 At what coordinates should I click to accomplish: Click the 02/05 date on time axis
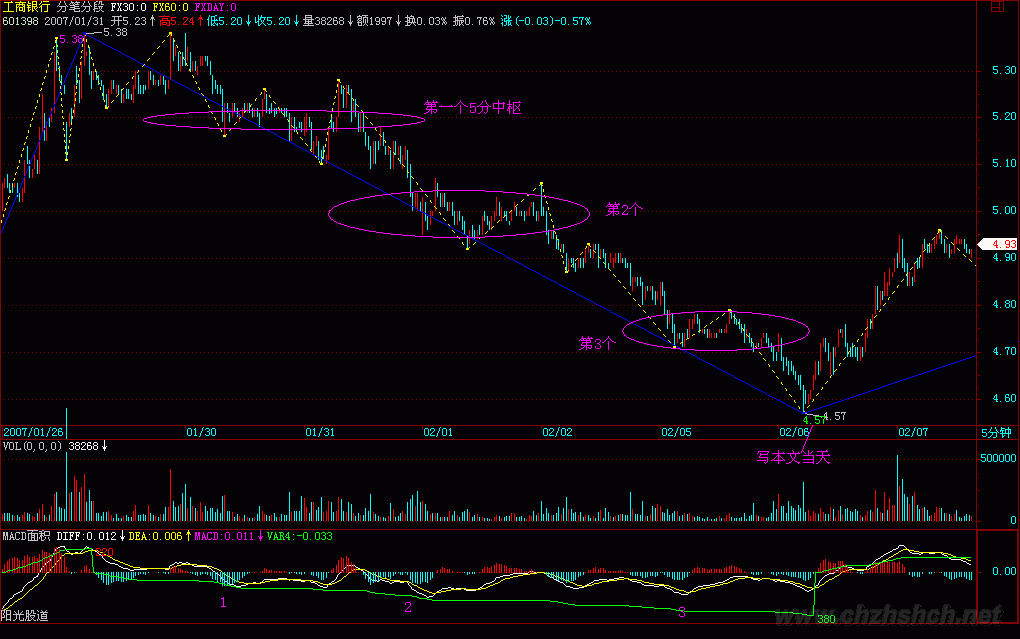coord(676,433)
